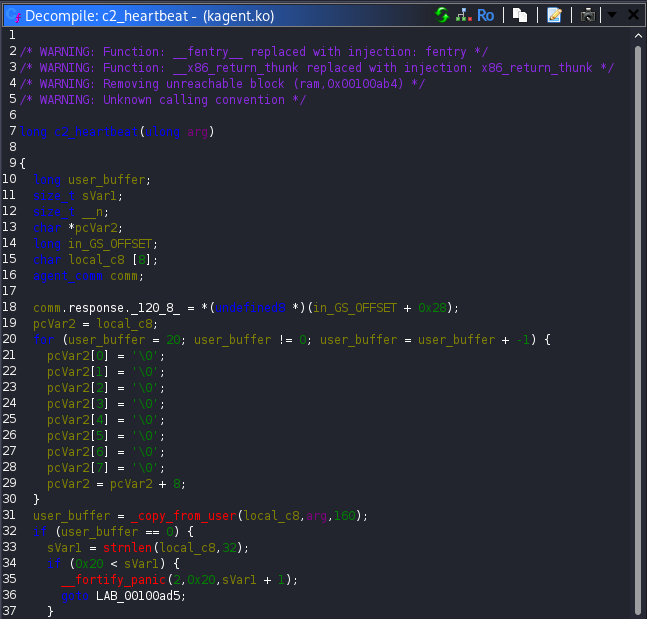The width and height of the screenshot is (647, 619).
Task: Select the c2_heartbeat function name in signature
Action: tap(95, 131)
